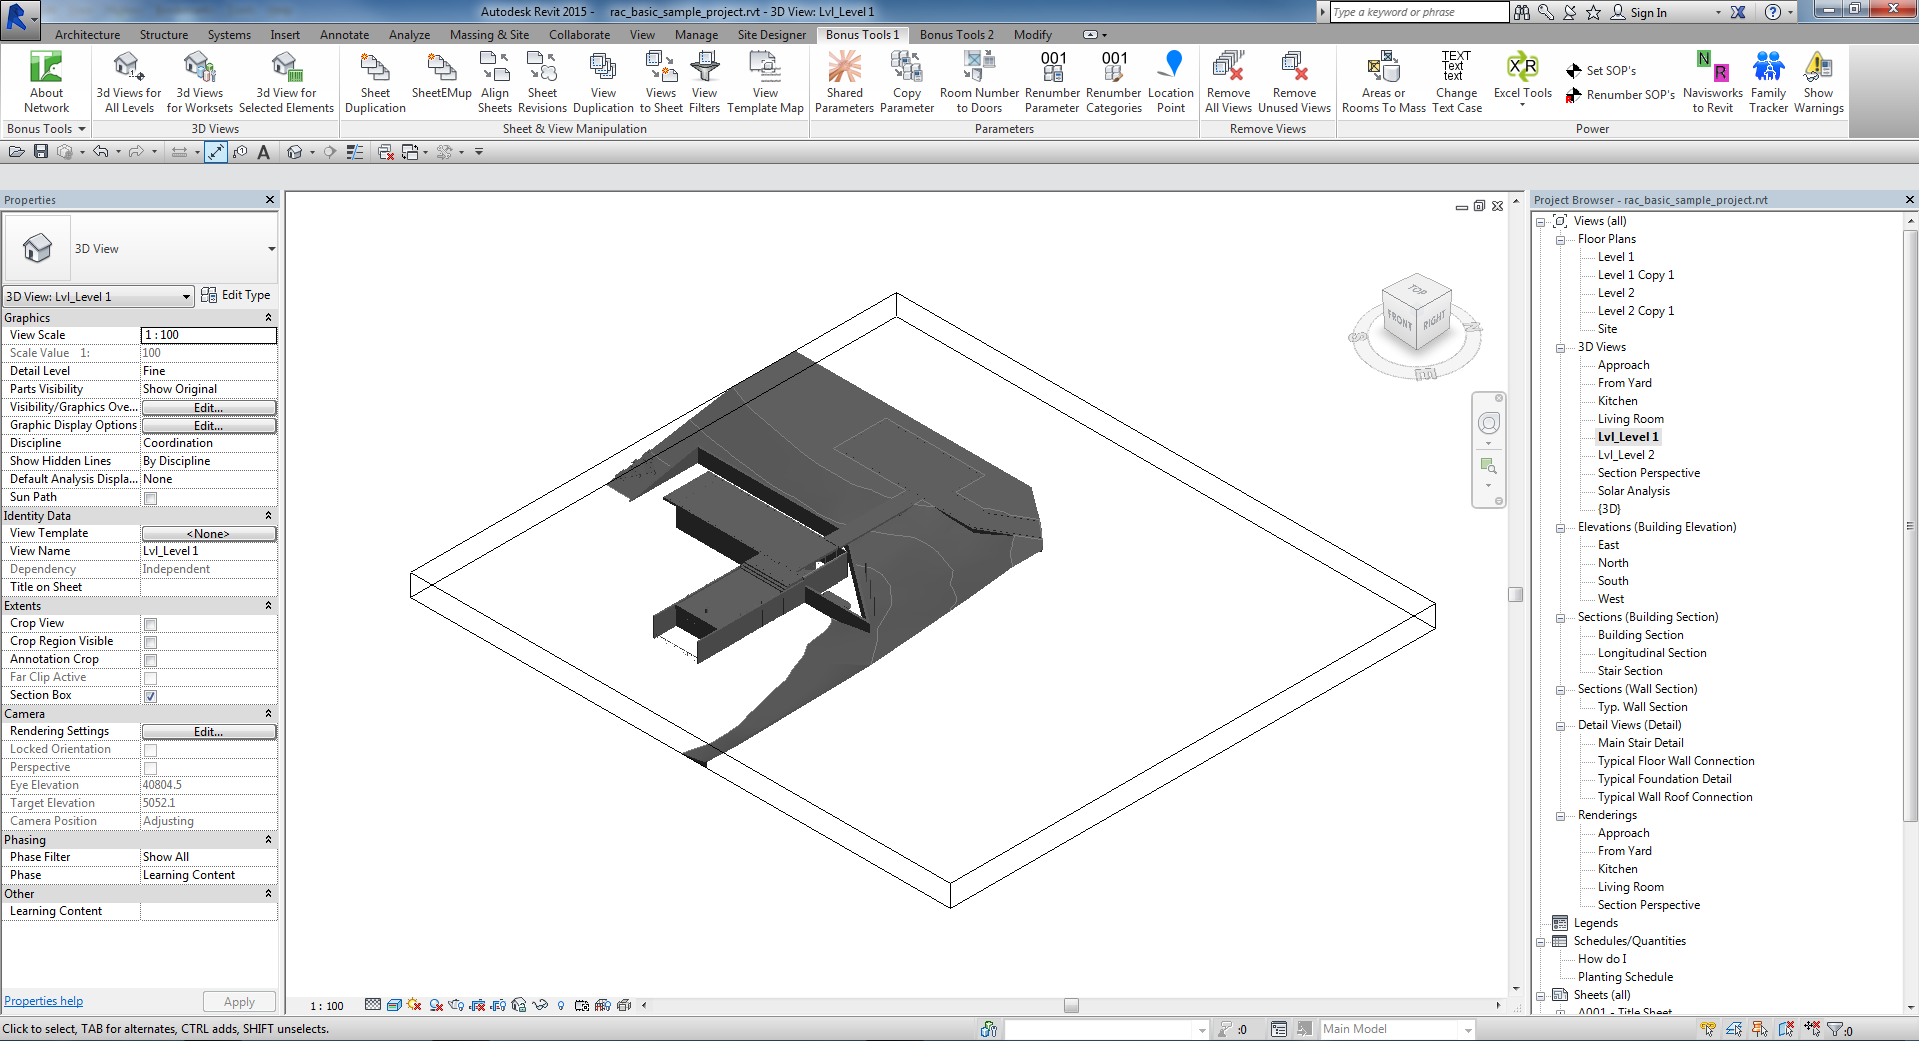This screenshot has height=1041, width=1919.
Task: Toggle the Sun Path checkbox
Action: 150,498
